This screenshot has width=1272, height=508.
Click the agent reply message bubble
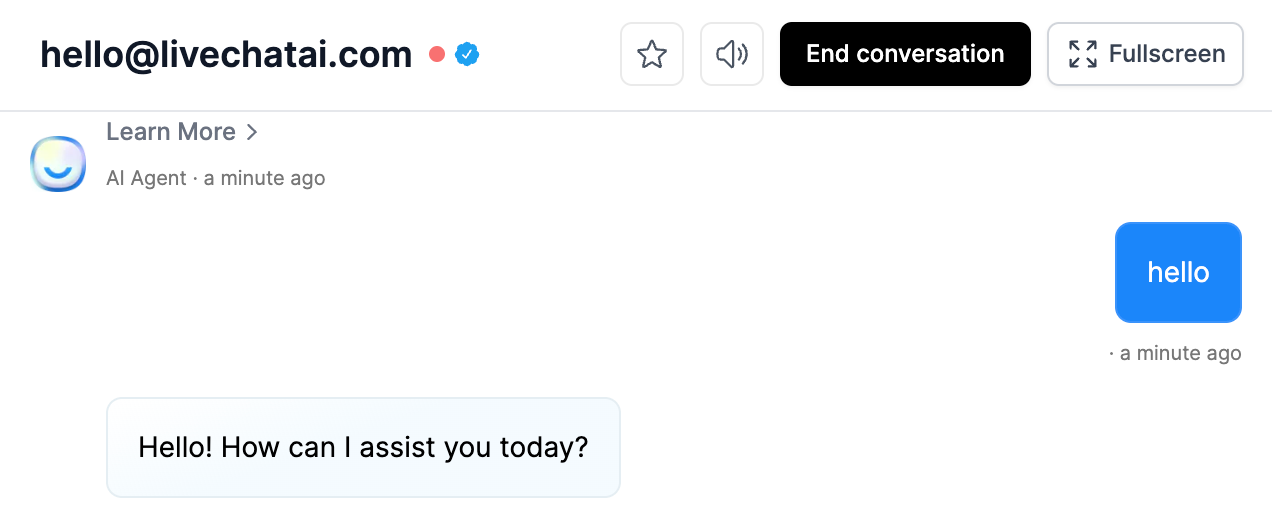363,447
